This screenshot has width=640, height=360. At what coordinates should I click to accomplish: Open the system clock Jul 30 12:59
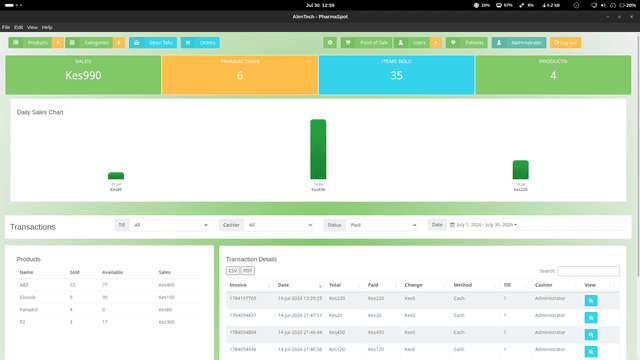pyautogui.click(x=320, y=5)
